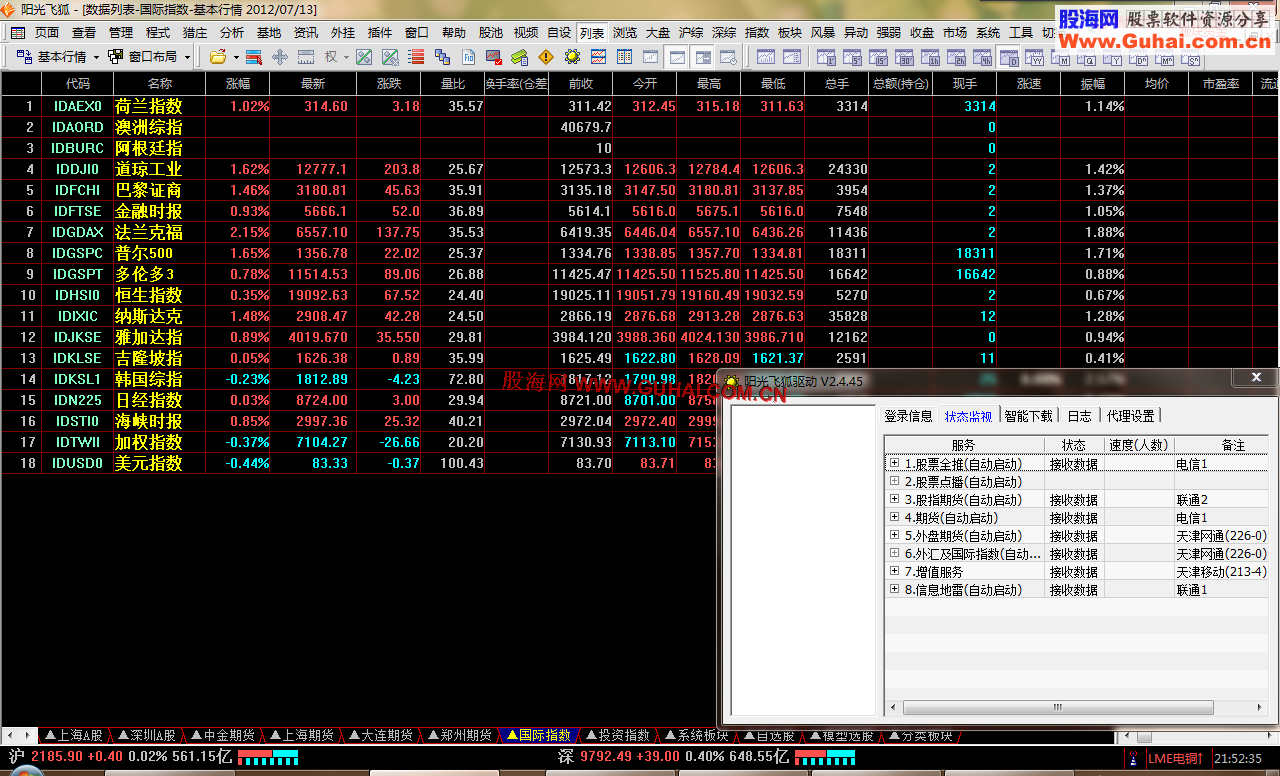The height and width of the screenshot is (776, 1280).
Task: Switch to the 登录信息 tab
Action: pos(908,416)
